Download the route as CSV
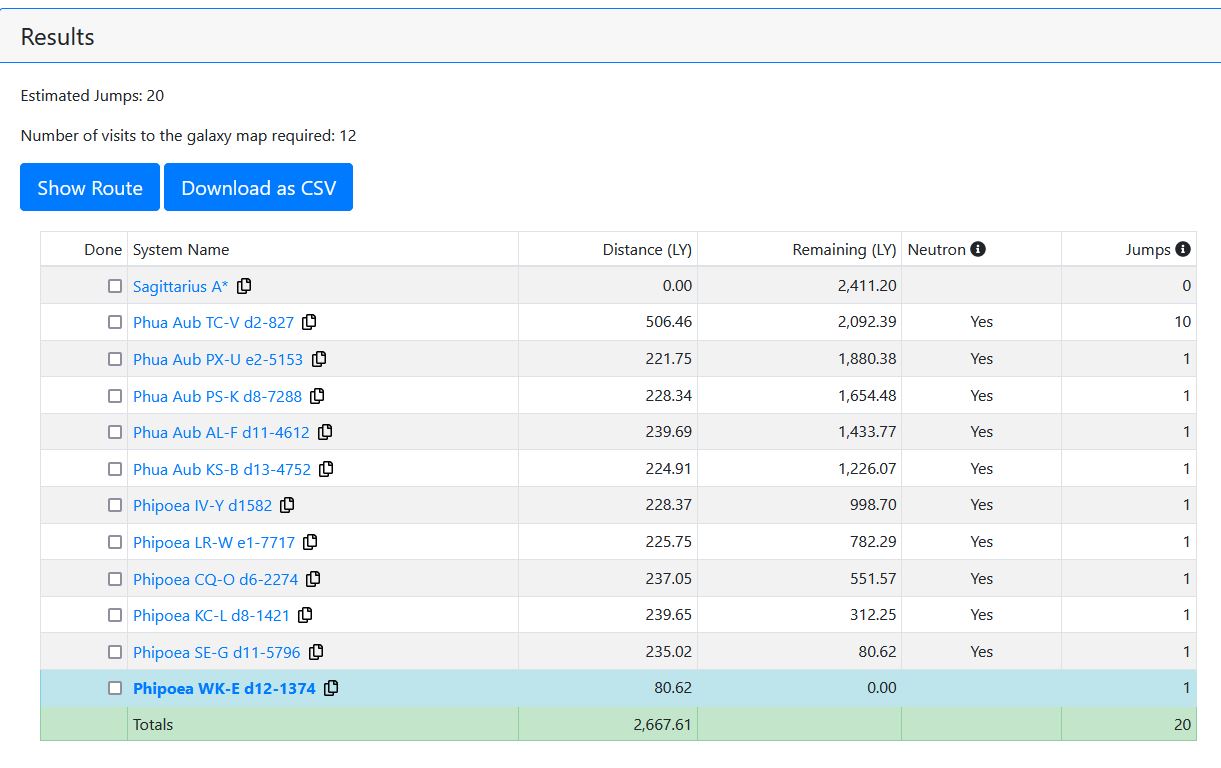Screen dimensions: 1221x768 [x=258, y=188]
